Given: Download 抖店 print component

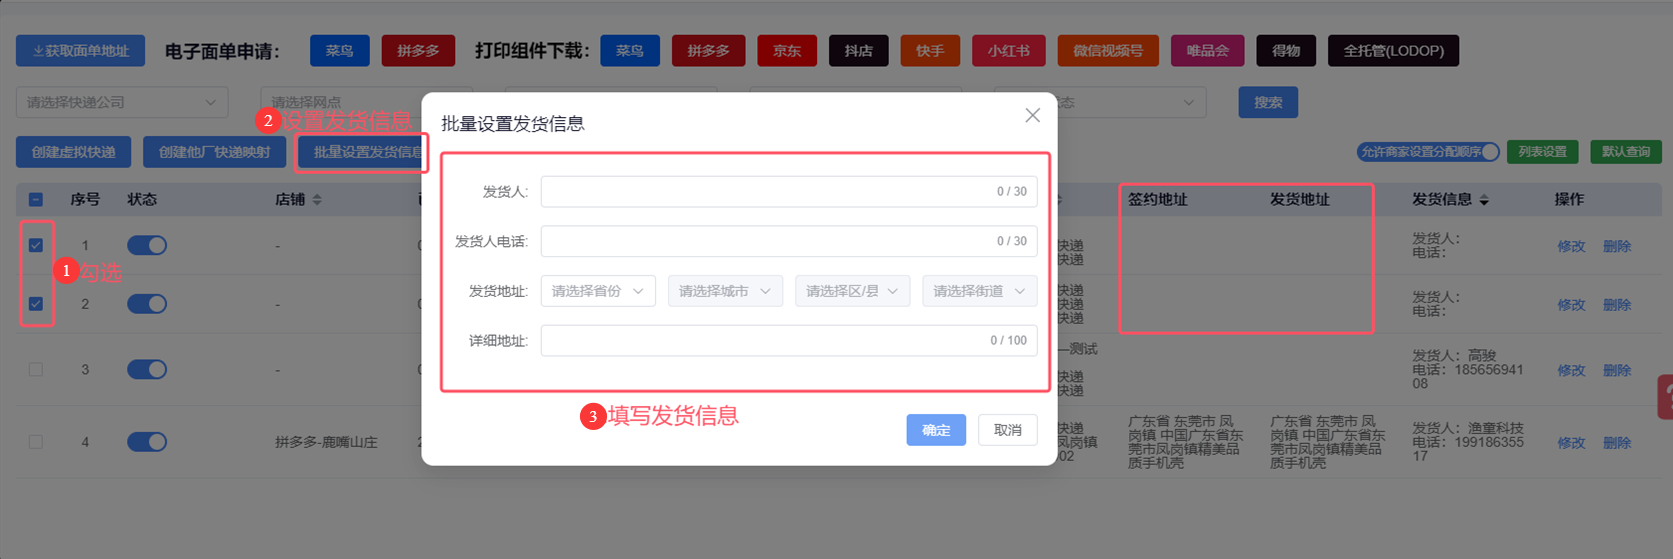Looking at the screenshot, I should 859,51.
